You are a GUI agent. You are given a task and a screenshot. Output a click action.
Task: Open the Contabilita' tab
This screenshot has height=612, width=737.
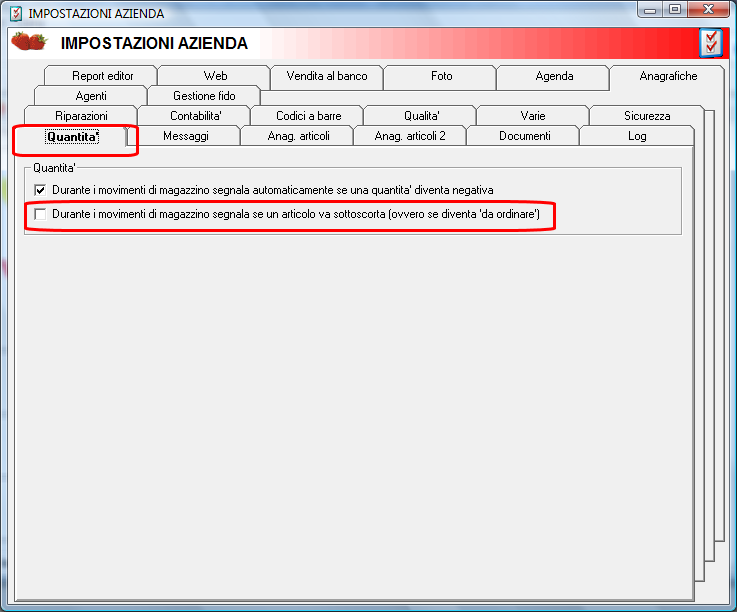195,116
